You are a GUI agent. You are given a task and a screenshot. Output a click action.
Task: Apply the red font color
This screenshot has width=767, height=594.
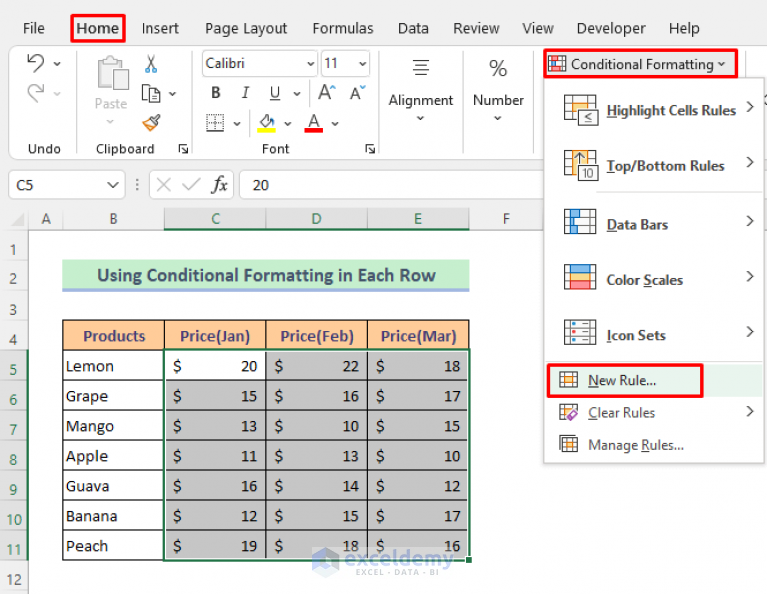click(x=314, y=123)
